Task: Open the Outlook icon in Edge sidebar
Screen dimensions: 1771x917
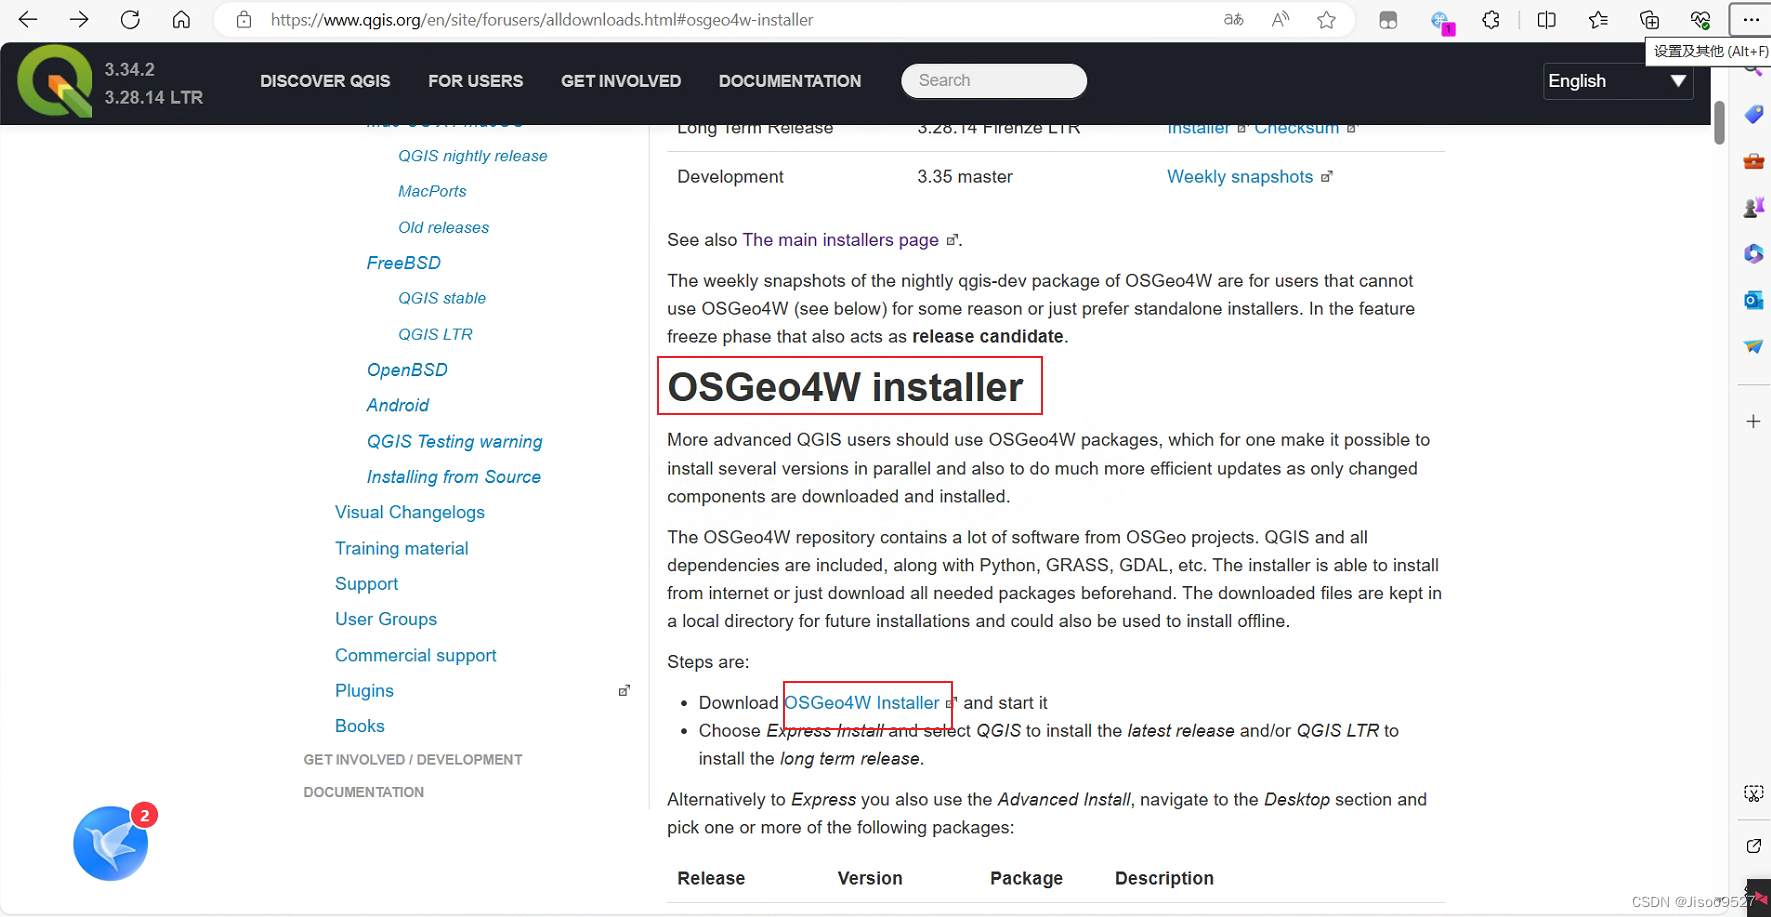Action: click(x=1753, y=300)
